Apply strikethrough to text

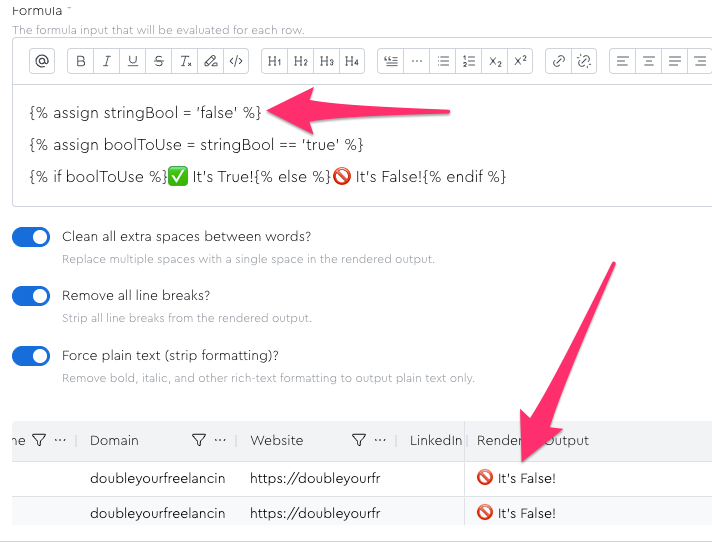click(x=159, y=61)
